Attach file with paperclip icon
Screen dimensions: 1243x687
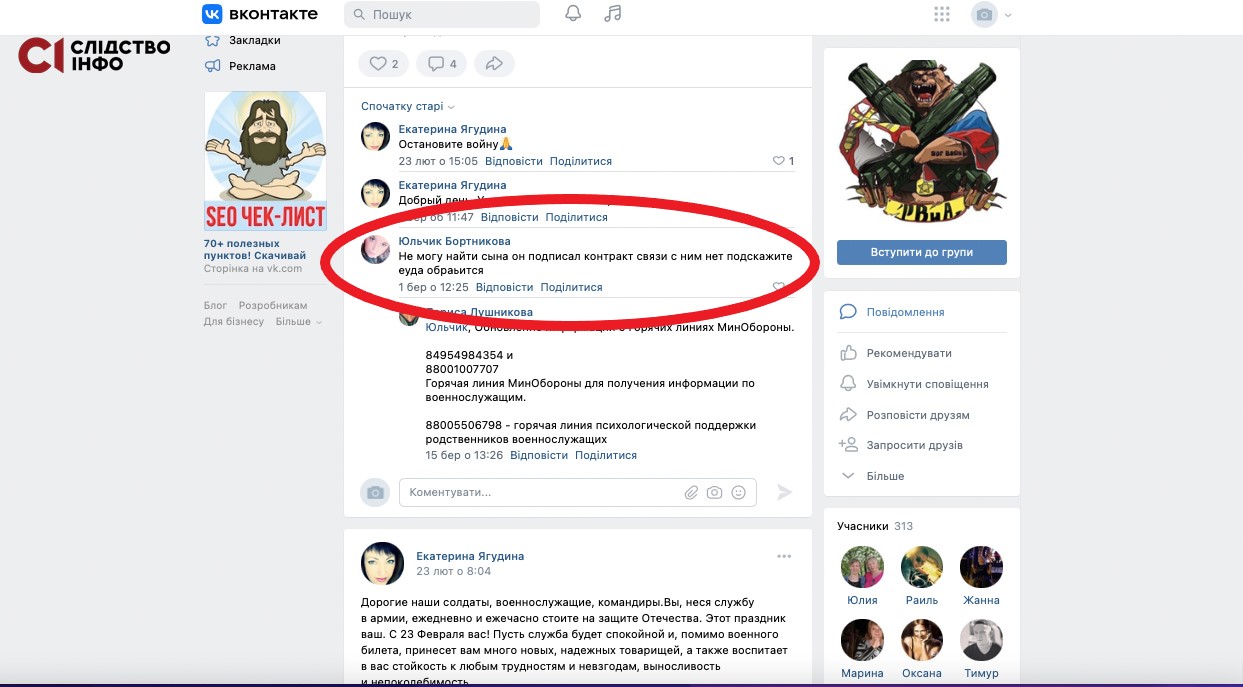click(691, 492)
